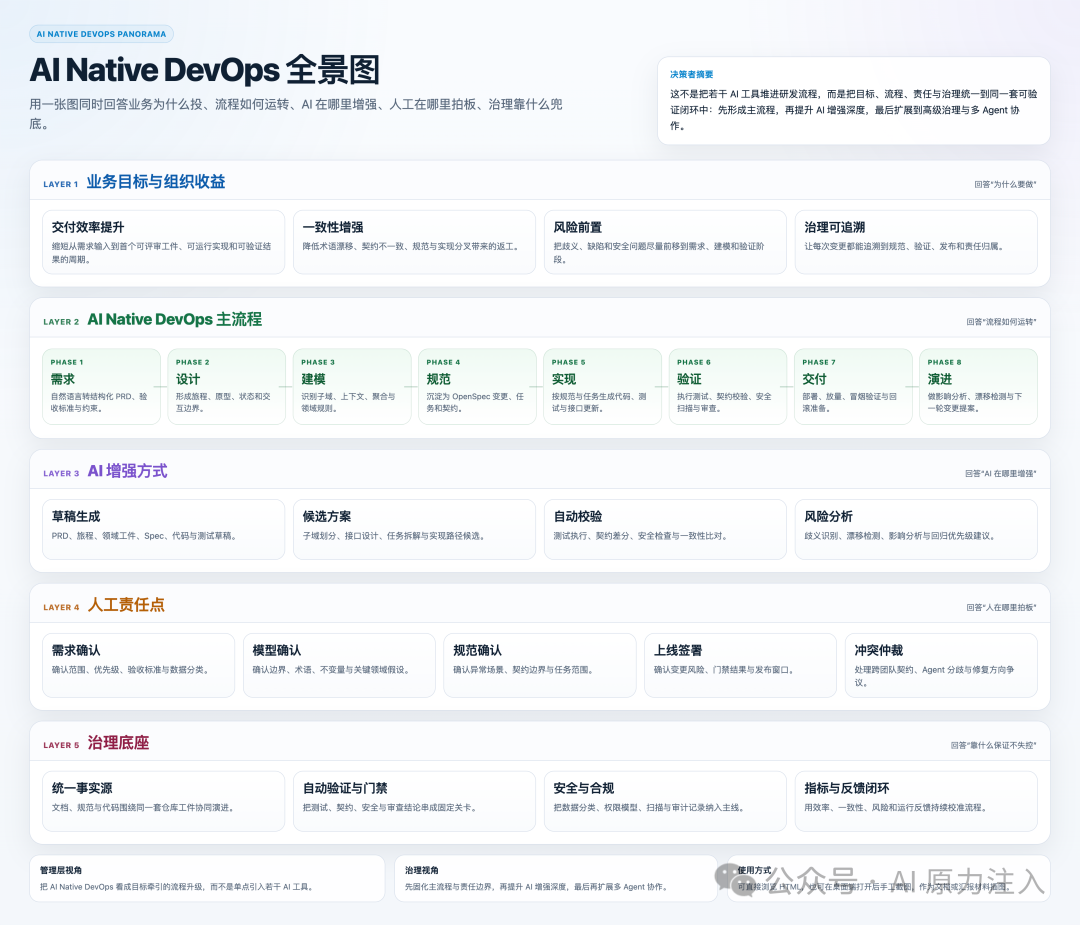Open the 管理层视角 footer card
Image resolution: width=1080 pixels, height=925 pixels.
tap(207, 878)
